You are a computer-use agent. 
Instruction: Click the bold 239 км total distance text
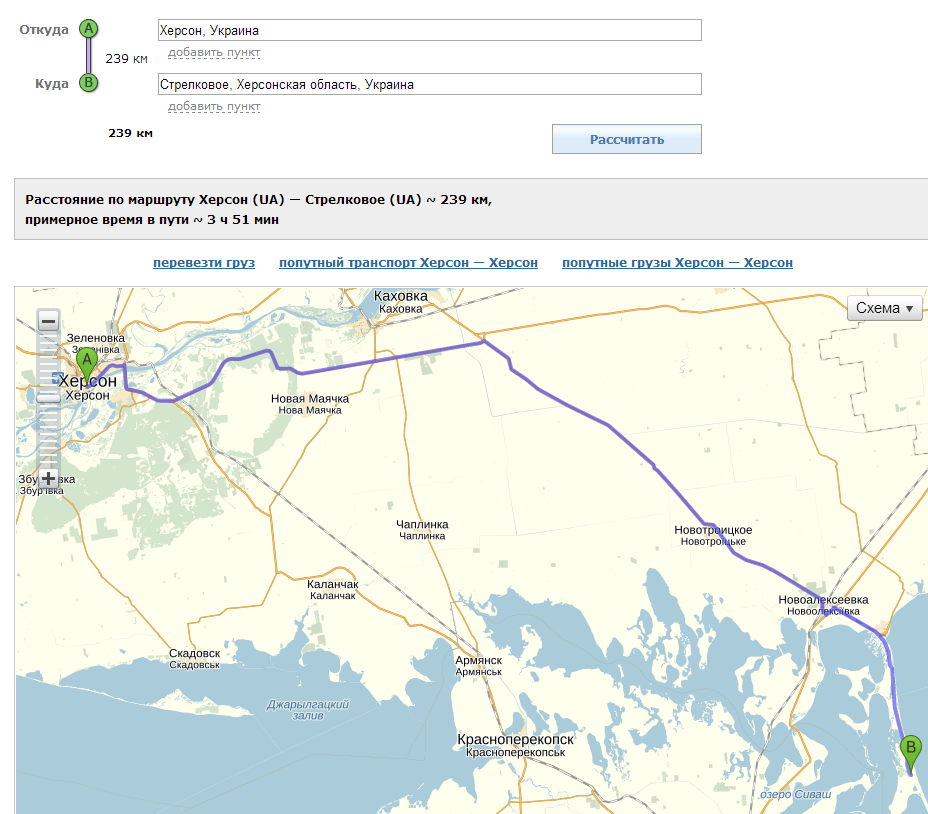point(130,133)
